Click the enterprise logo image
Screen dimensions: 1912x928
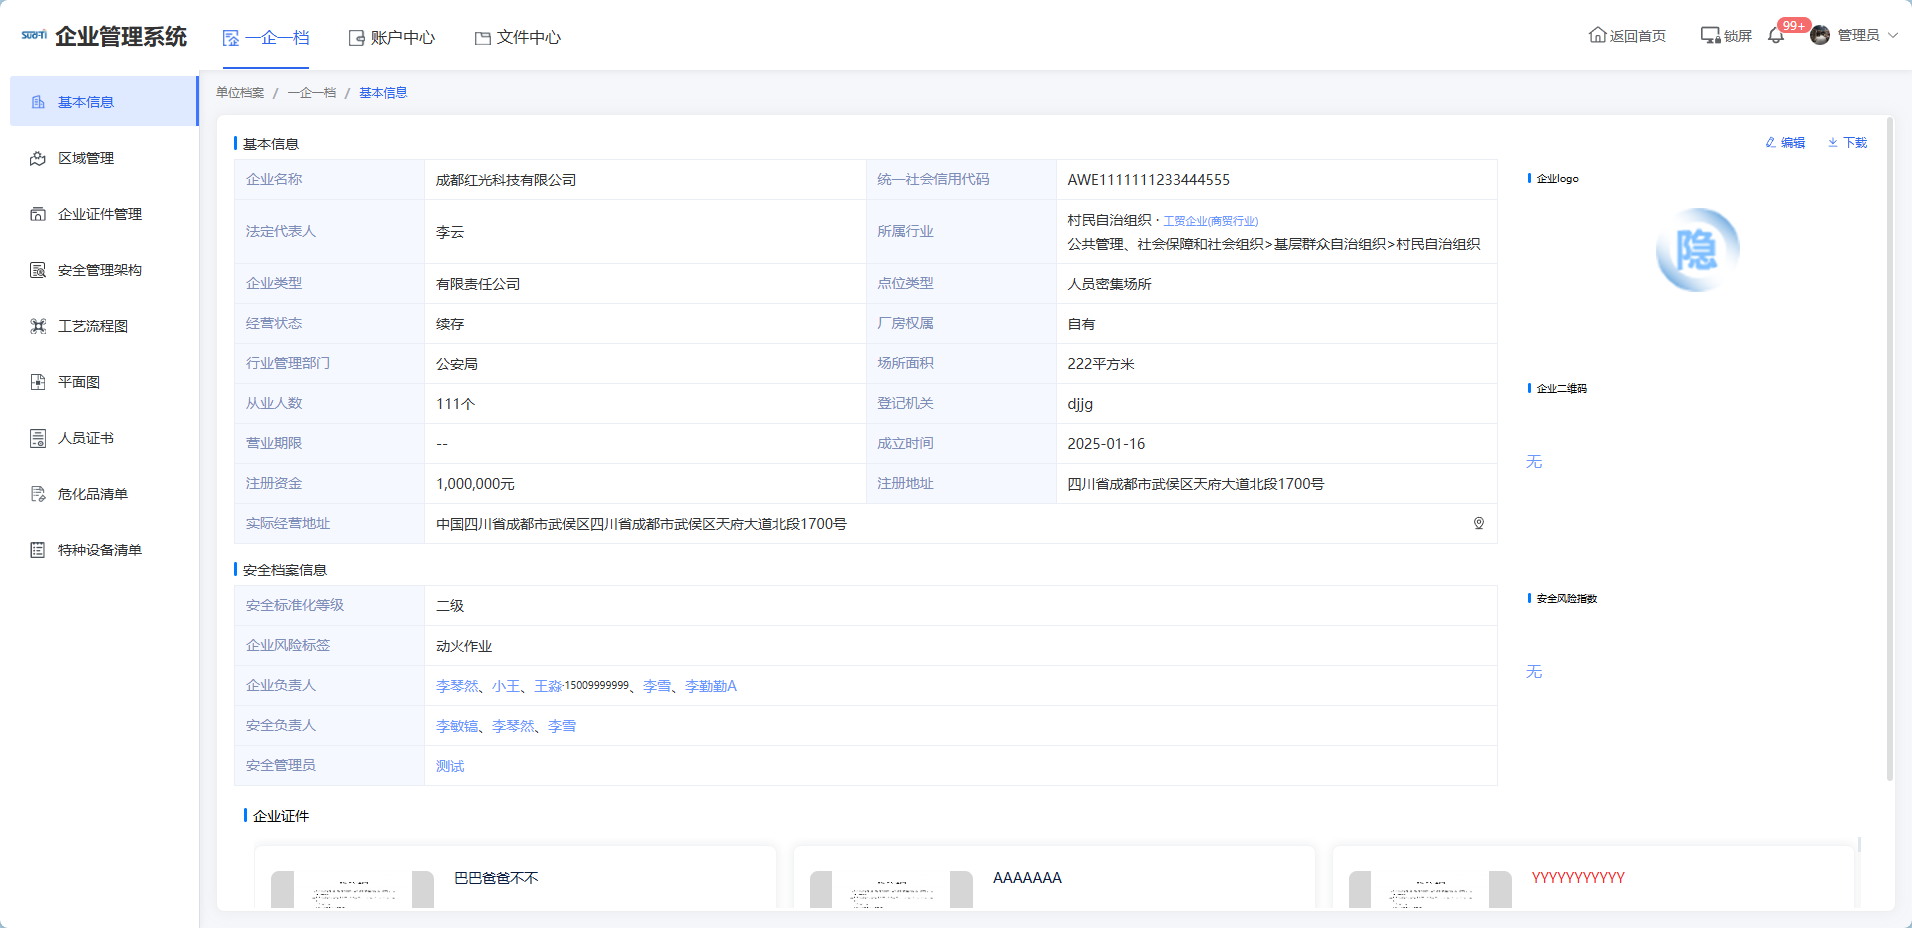1697,250
